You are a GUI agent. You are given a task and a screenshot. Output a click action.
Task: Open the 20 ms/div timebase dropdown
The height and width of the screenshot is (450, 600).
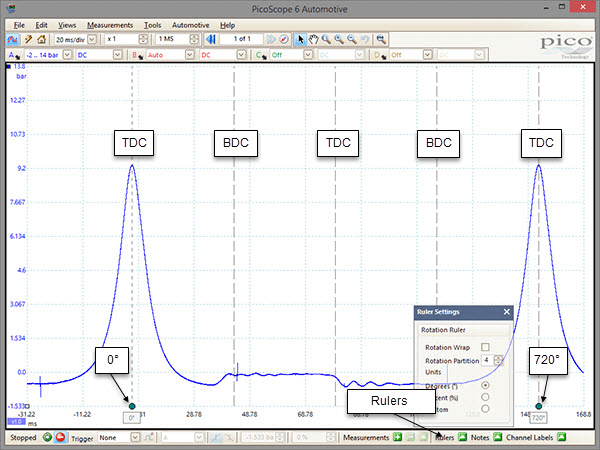click(92, 39)
